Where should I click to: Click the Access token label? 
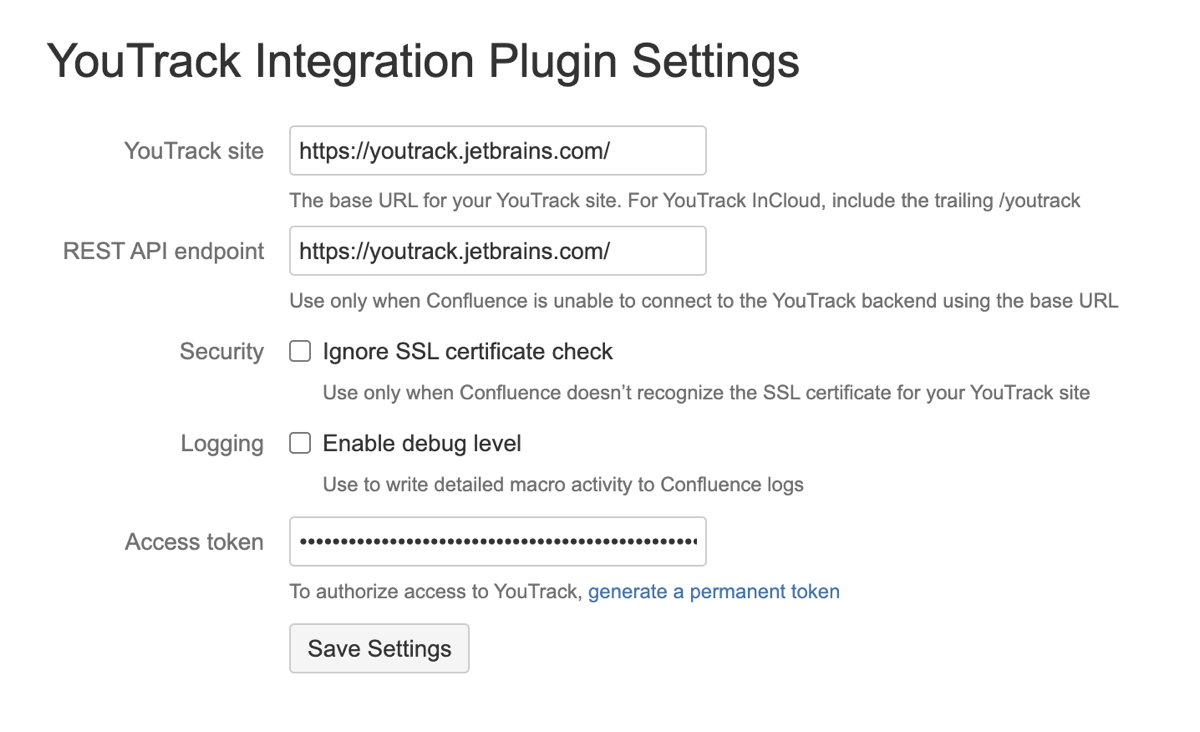(x=194, y=541)
